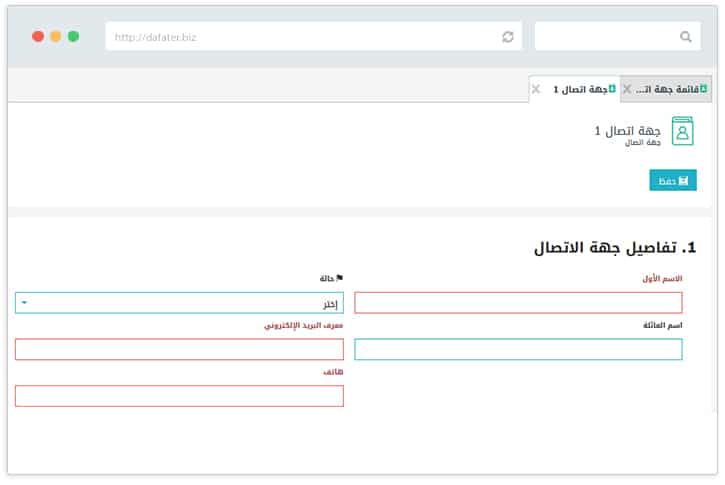Viewport: 725px width, 485px height.
Task: Click the flag icon next to حالة label
Action: pos(339,278)
